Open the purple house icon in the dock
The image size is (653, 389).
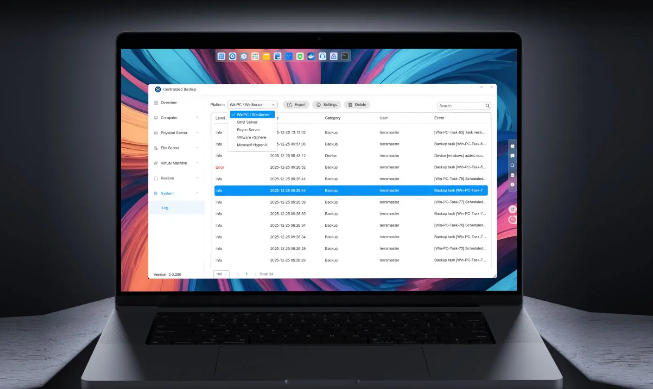334,56
